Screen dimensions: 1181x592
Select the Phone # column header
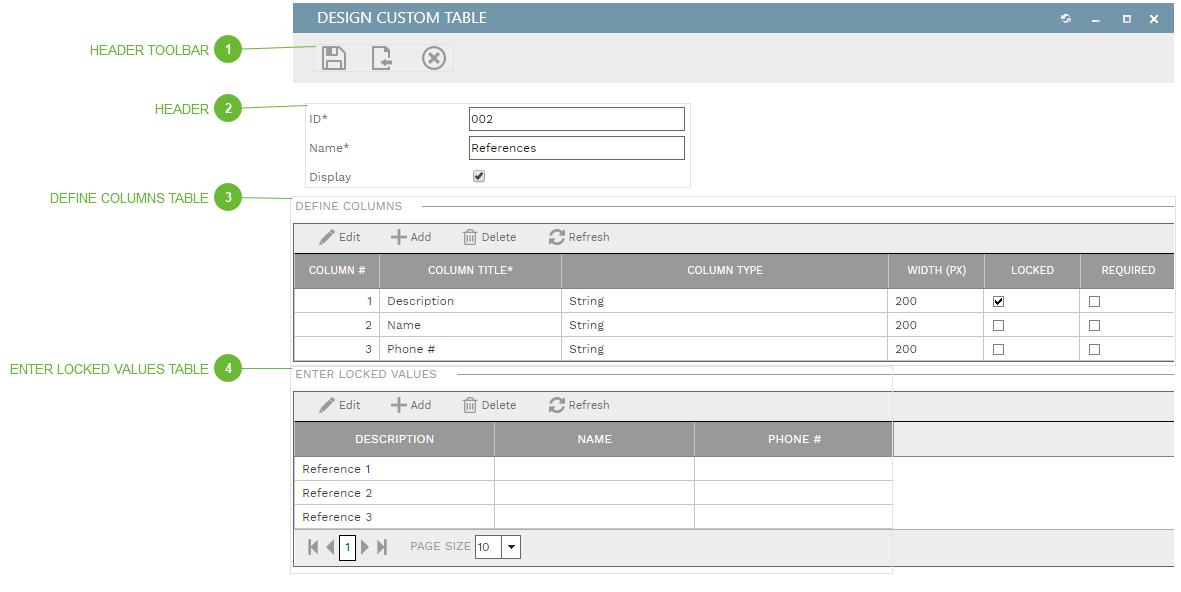(793, 439)
